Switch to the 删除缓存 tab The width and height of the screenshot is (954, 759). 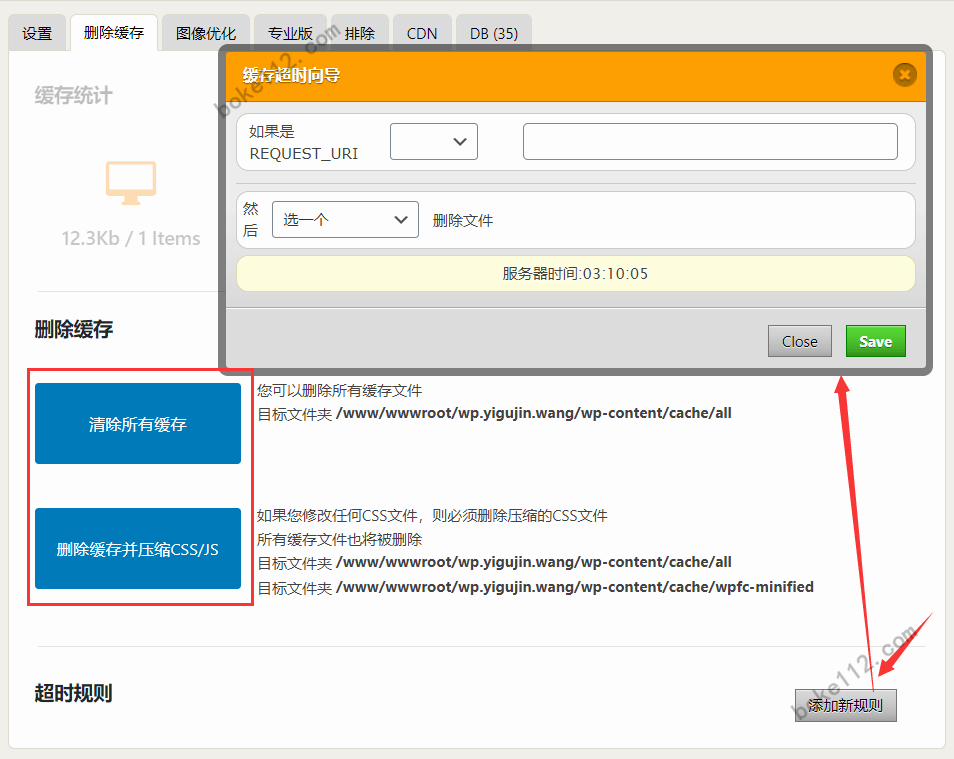114,33
